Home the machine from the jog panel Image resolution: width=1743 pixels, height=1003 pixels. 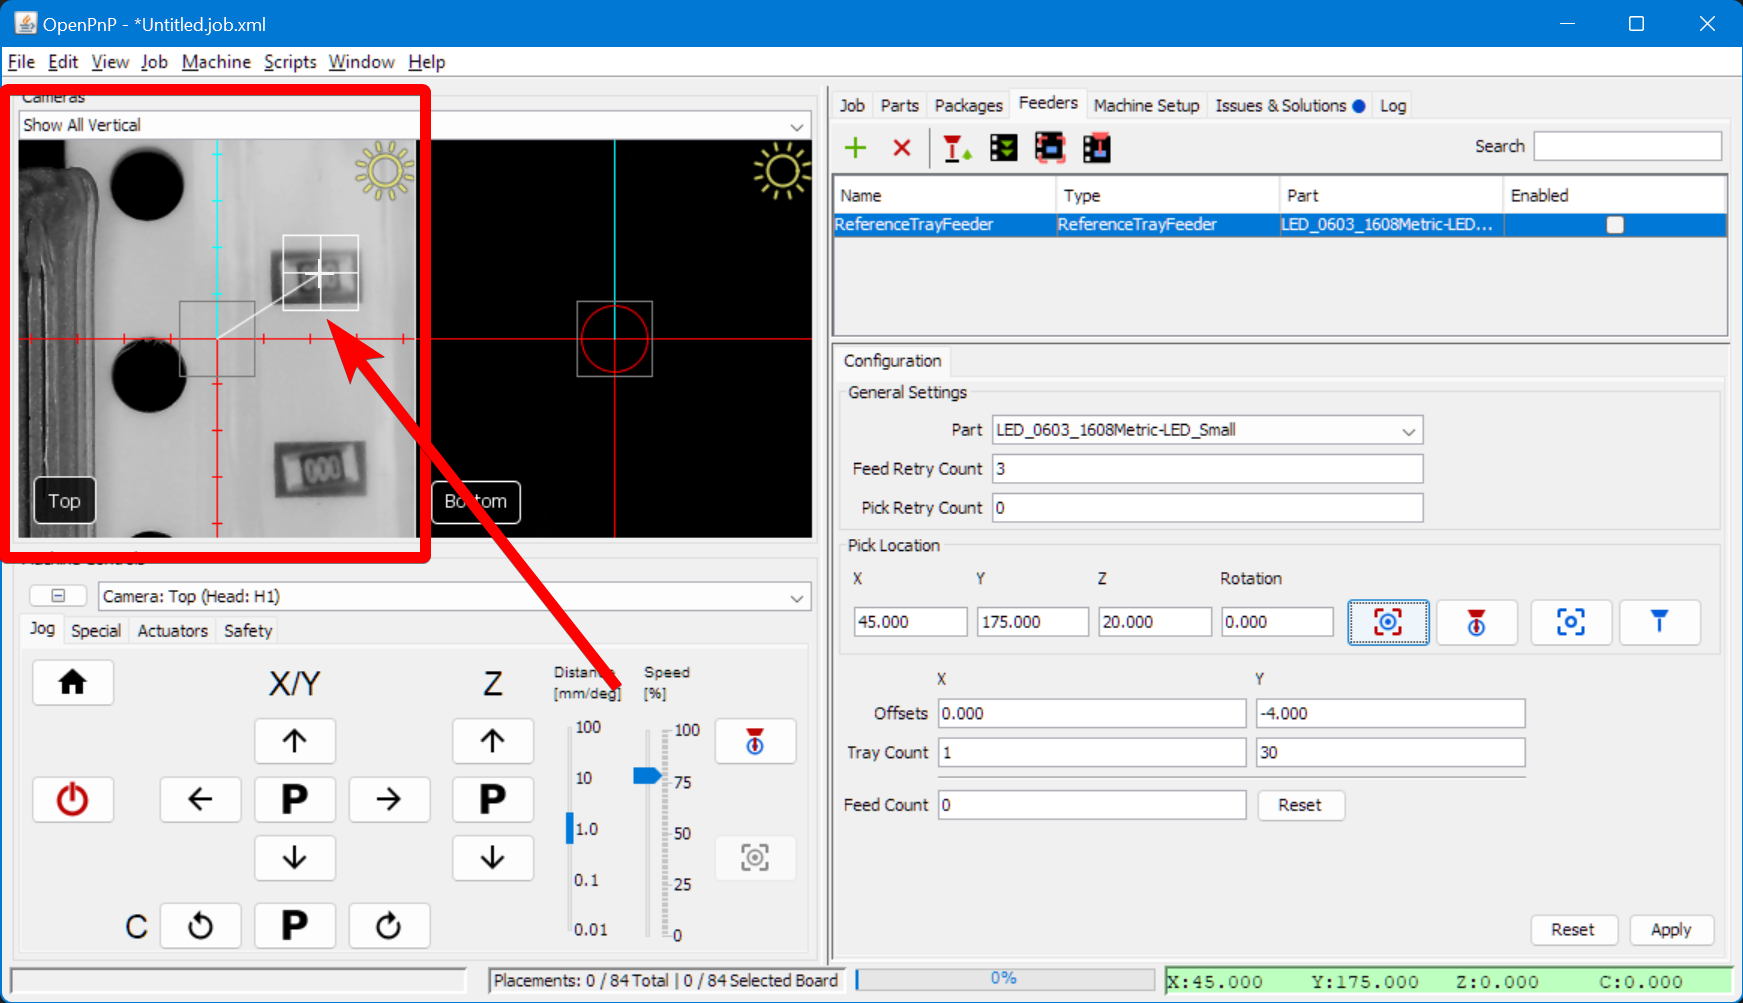click(72, 682)
